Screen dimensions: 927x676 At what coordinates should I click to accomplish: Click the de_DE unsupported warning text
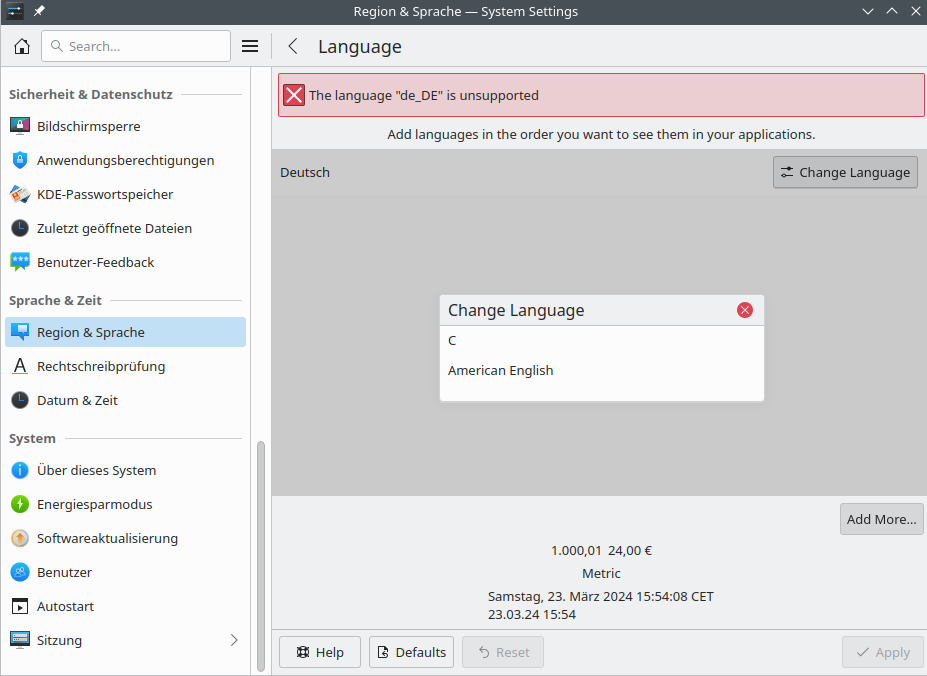424,95
